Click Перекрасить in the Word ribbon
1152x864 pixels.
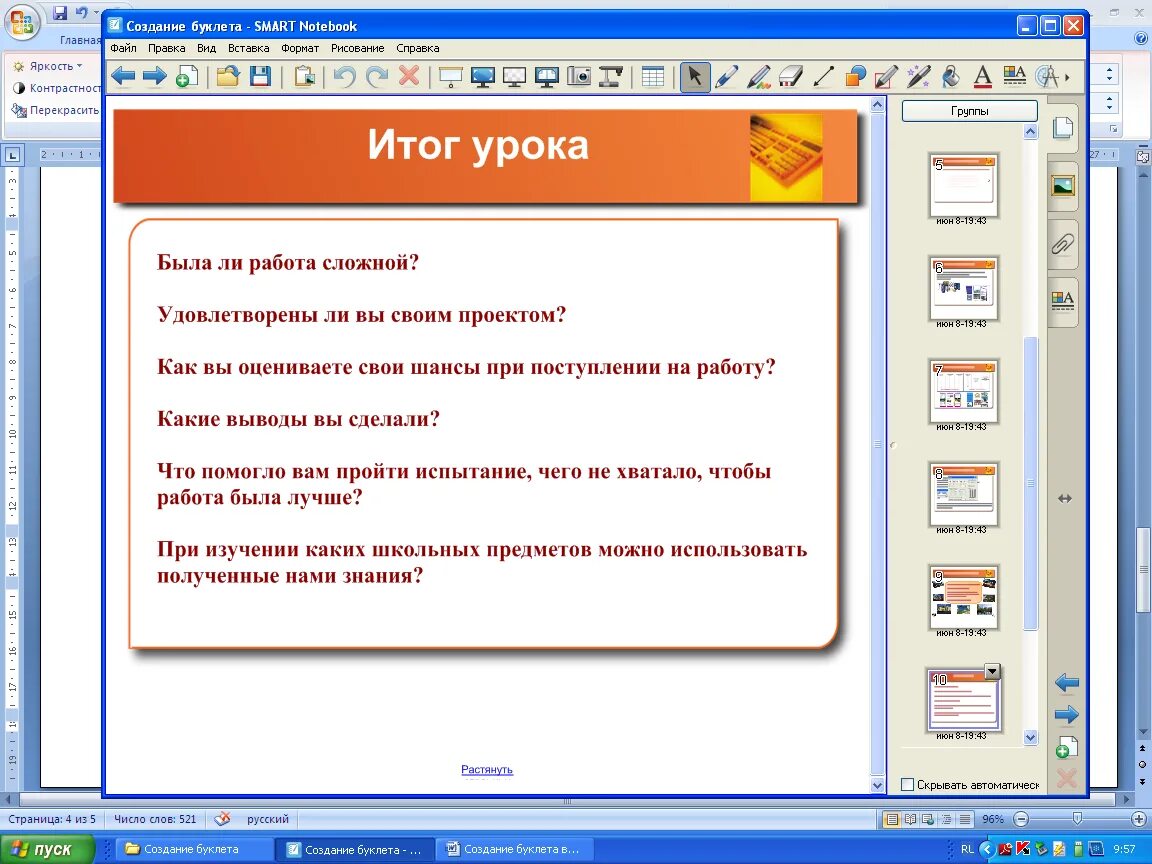tap(56, 110)
